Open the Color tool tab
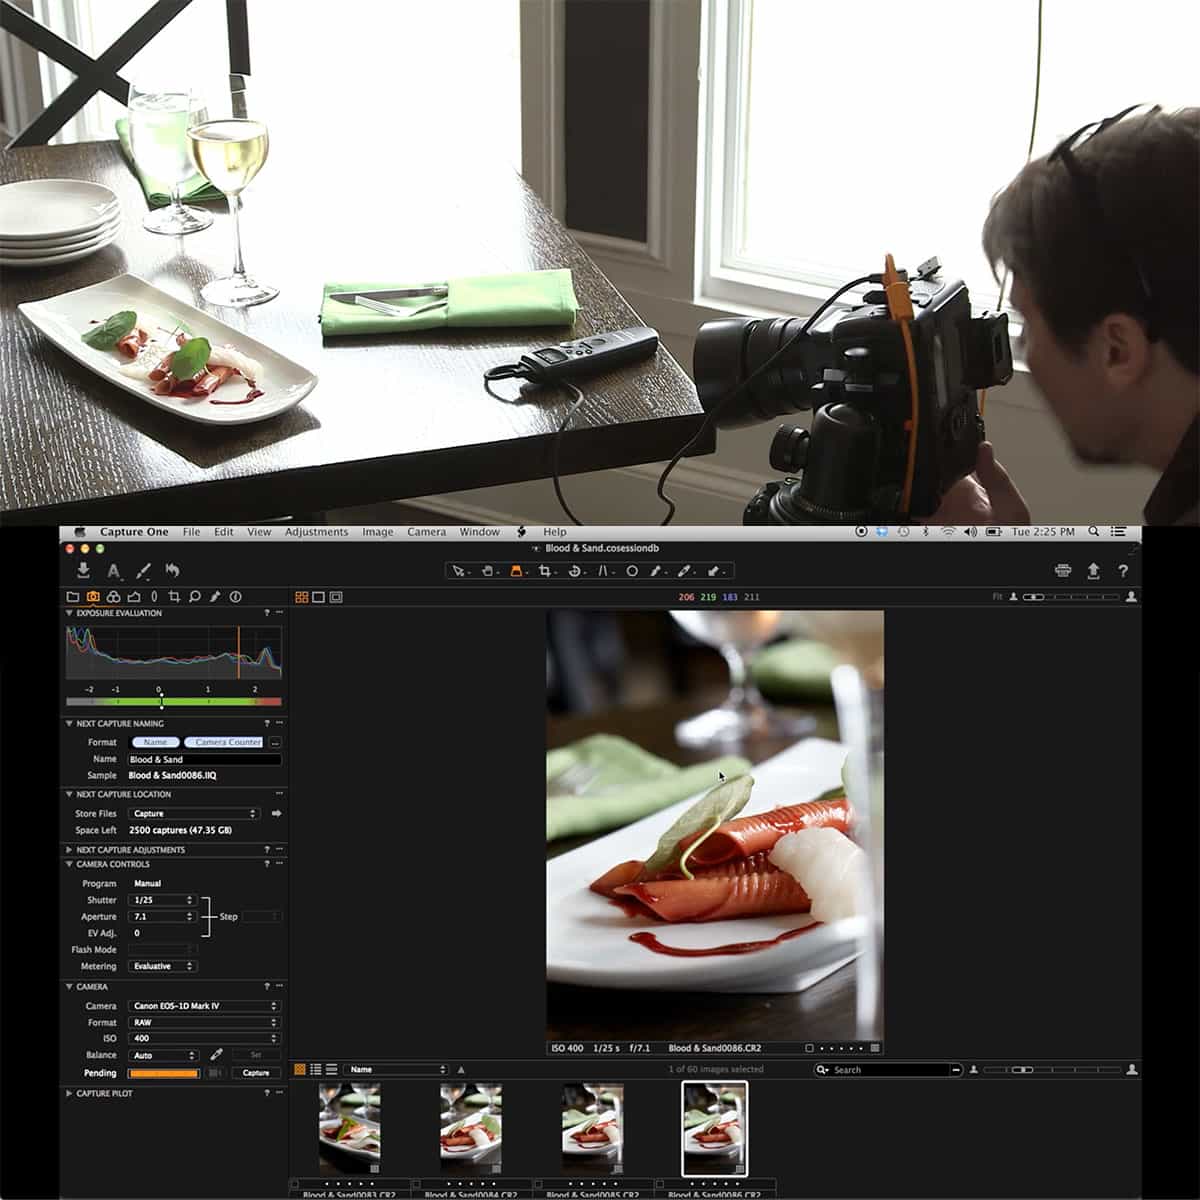Screen dimensions: 1200x1200 115,596
